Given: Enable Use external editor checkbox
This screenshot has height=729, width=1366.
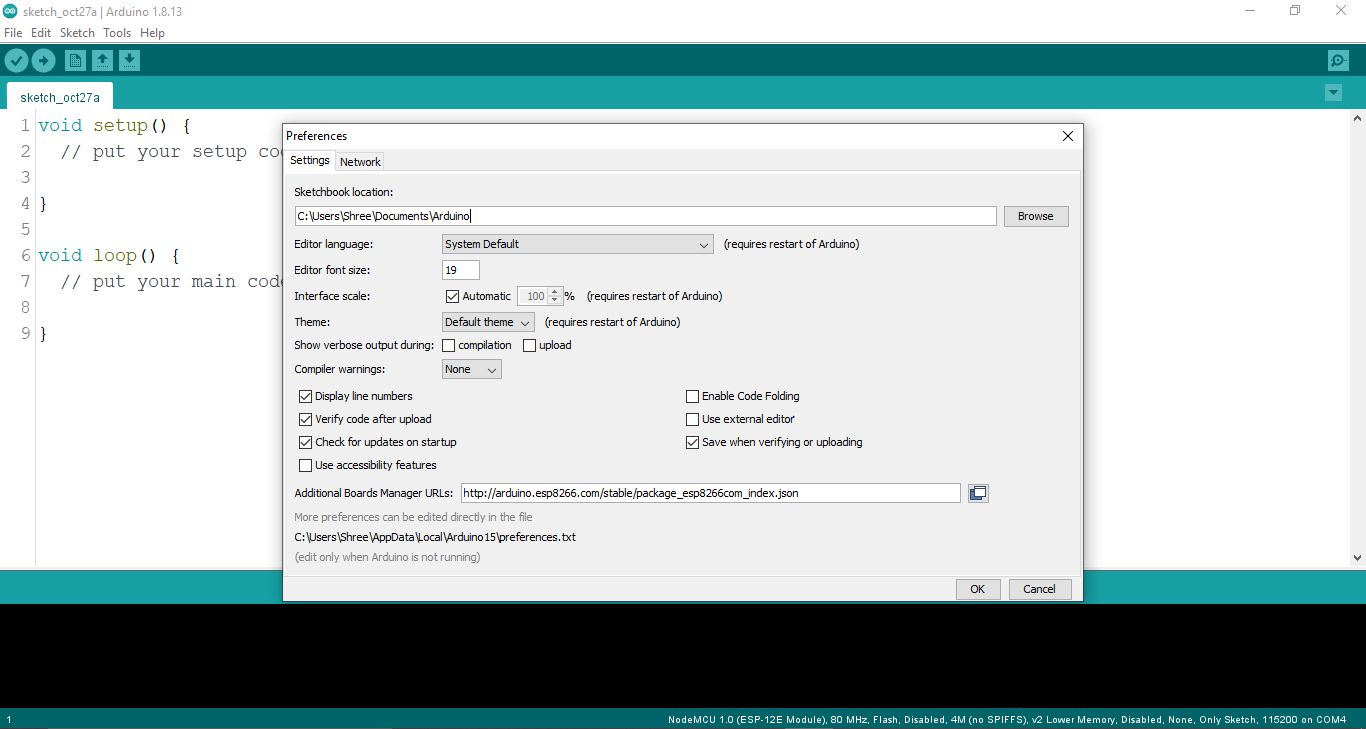Looking at the screenshot, I should (692, 419).
